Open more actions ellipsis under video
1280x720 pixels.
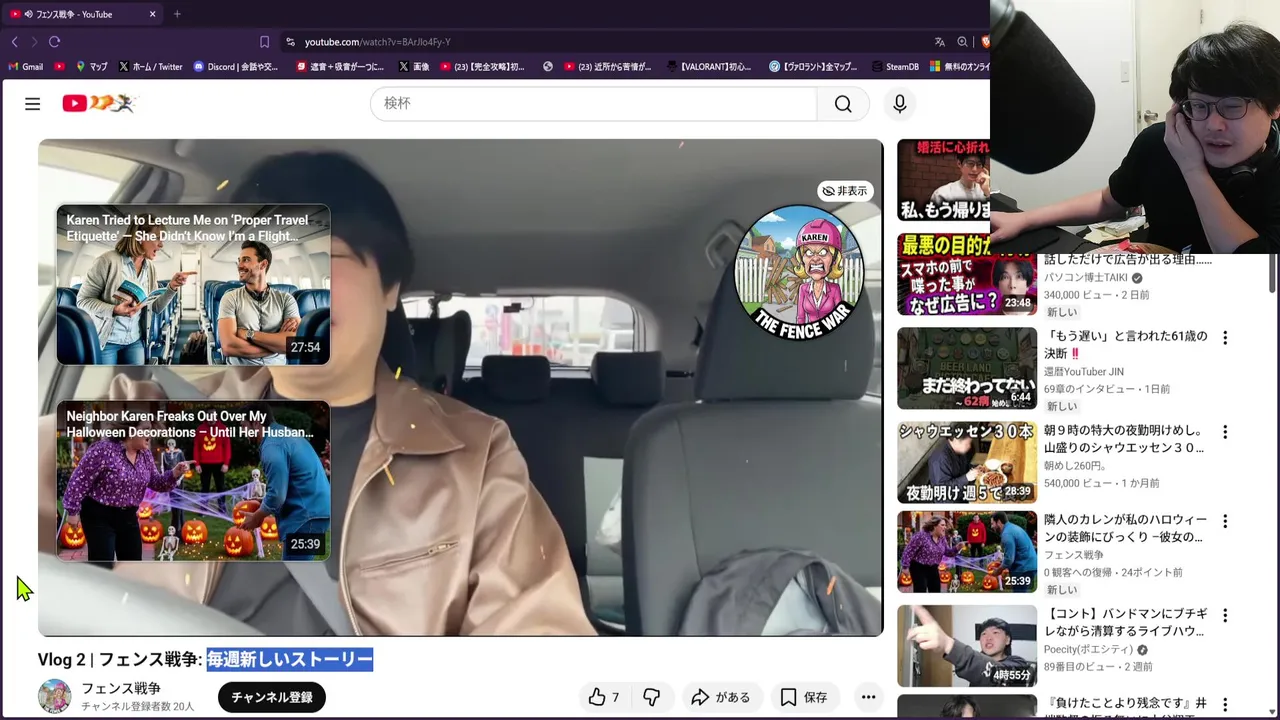coord(868,697)
